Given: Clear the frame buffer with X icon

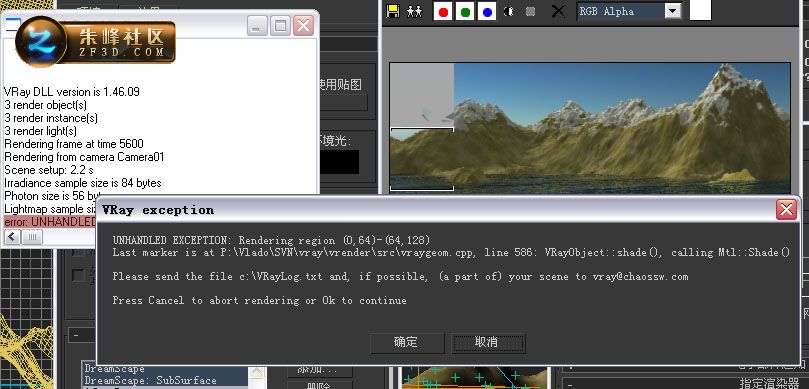Looking at the screenshot, I should tap(558, 11).
